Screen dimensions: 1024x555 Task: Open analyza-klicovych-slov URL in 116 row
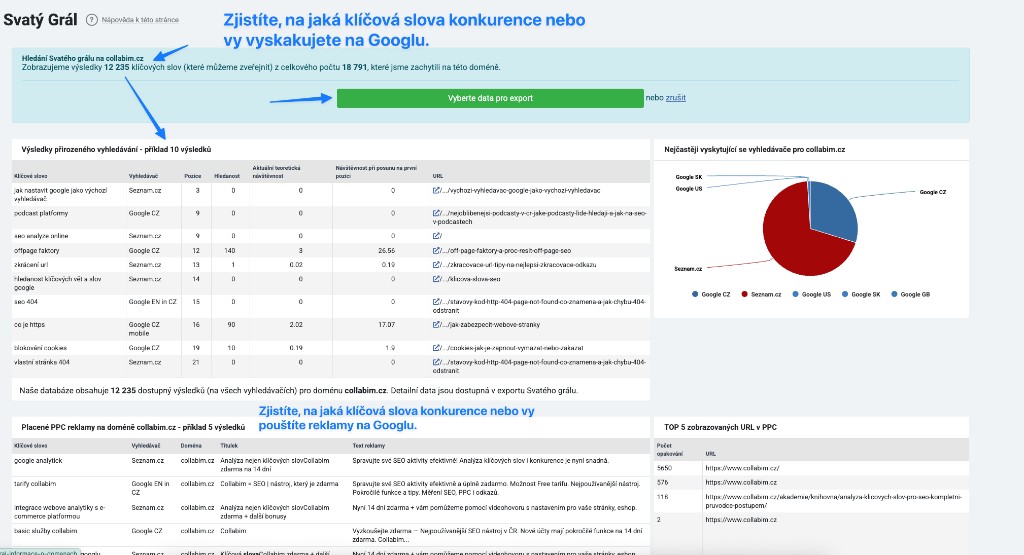tap(833, 501)
